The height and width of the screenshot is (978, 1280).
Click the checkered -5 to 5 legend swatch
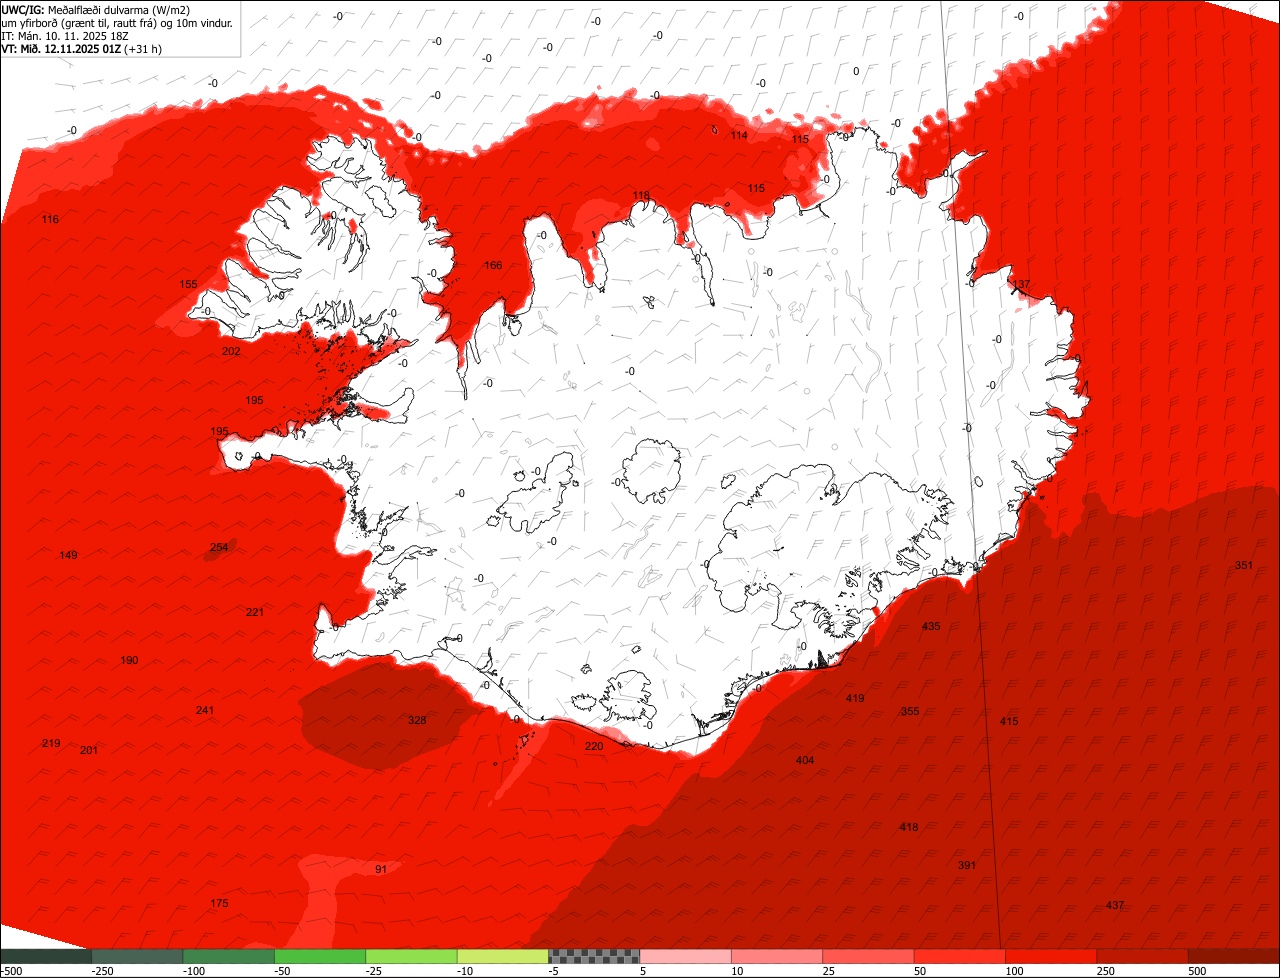coord(594,956)
